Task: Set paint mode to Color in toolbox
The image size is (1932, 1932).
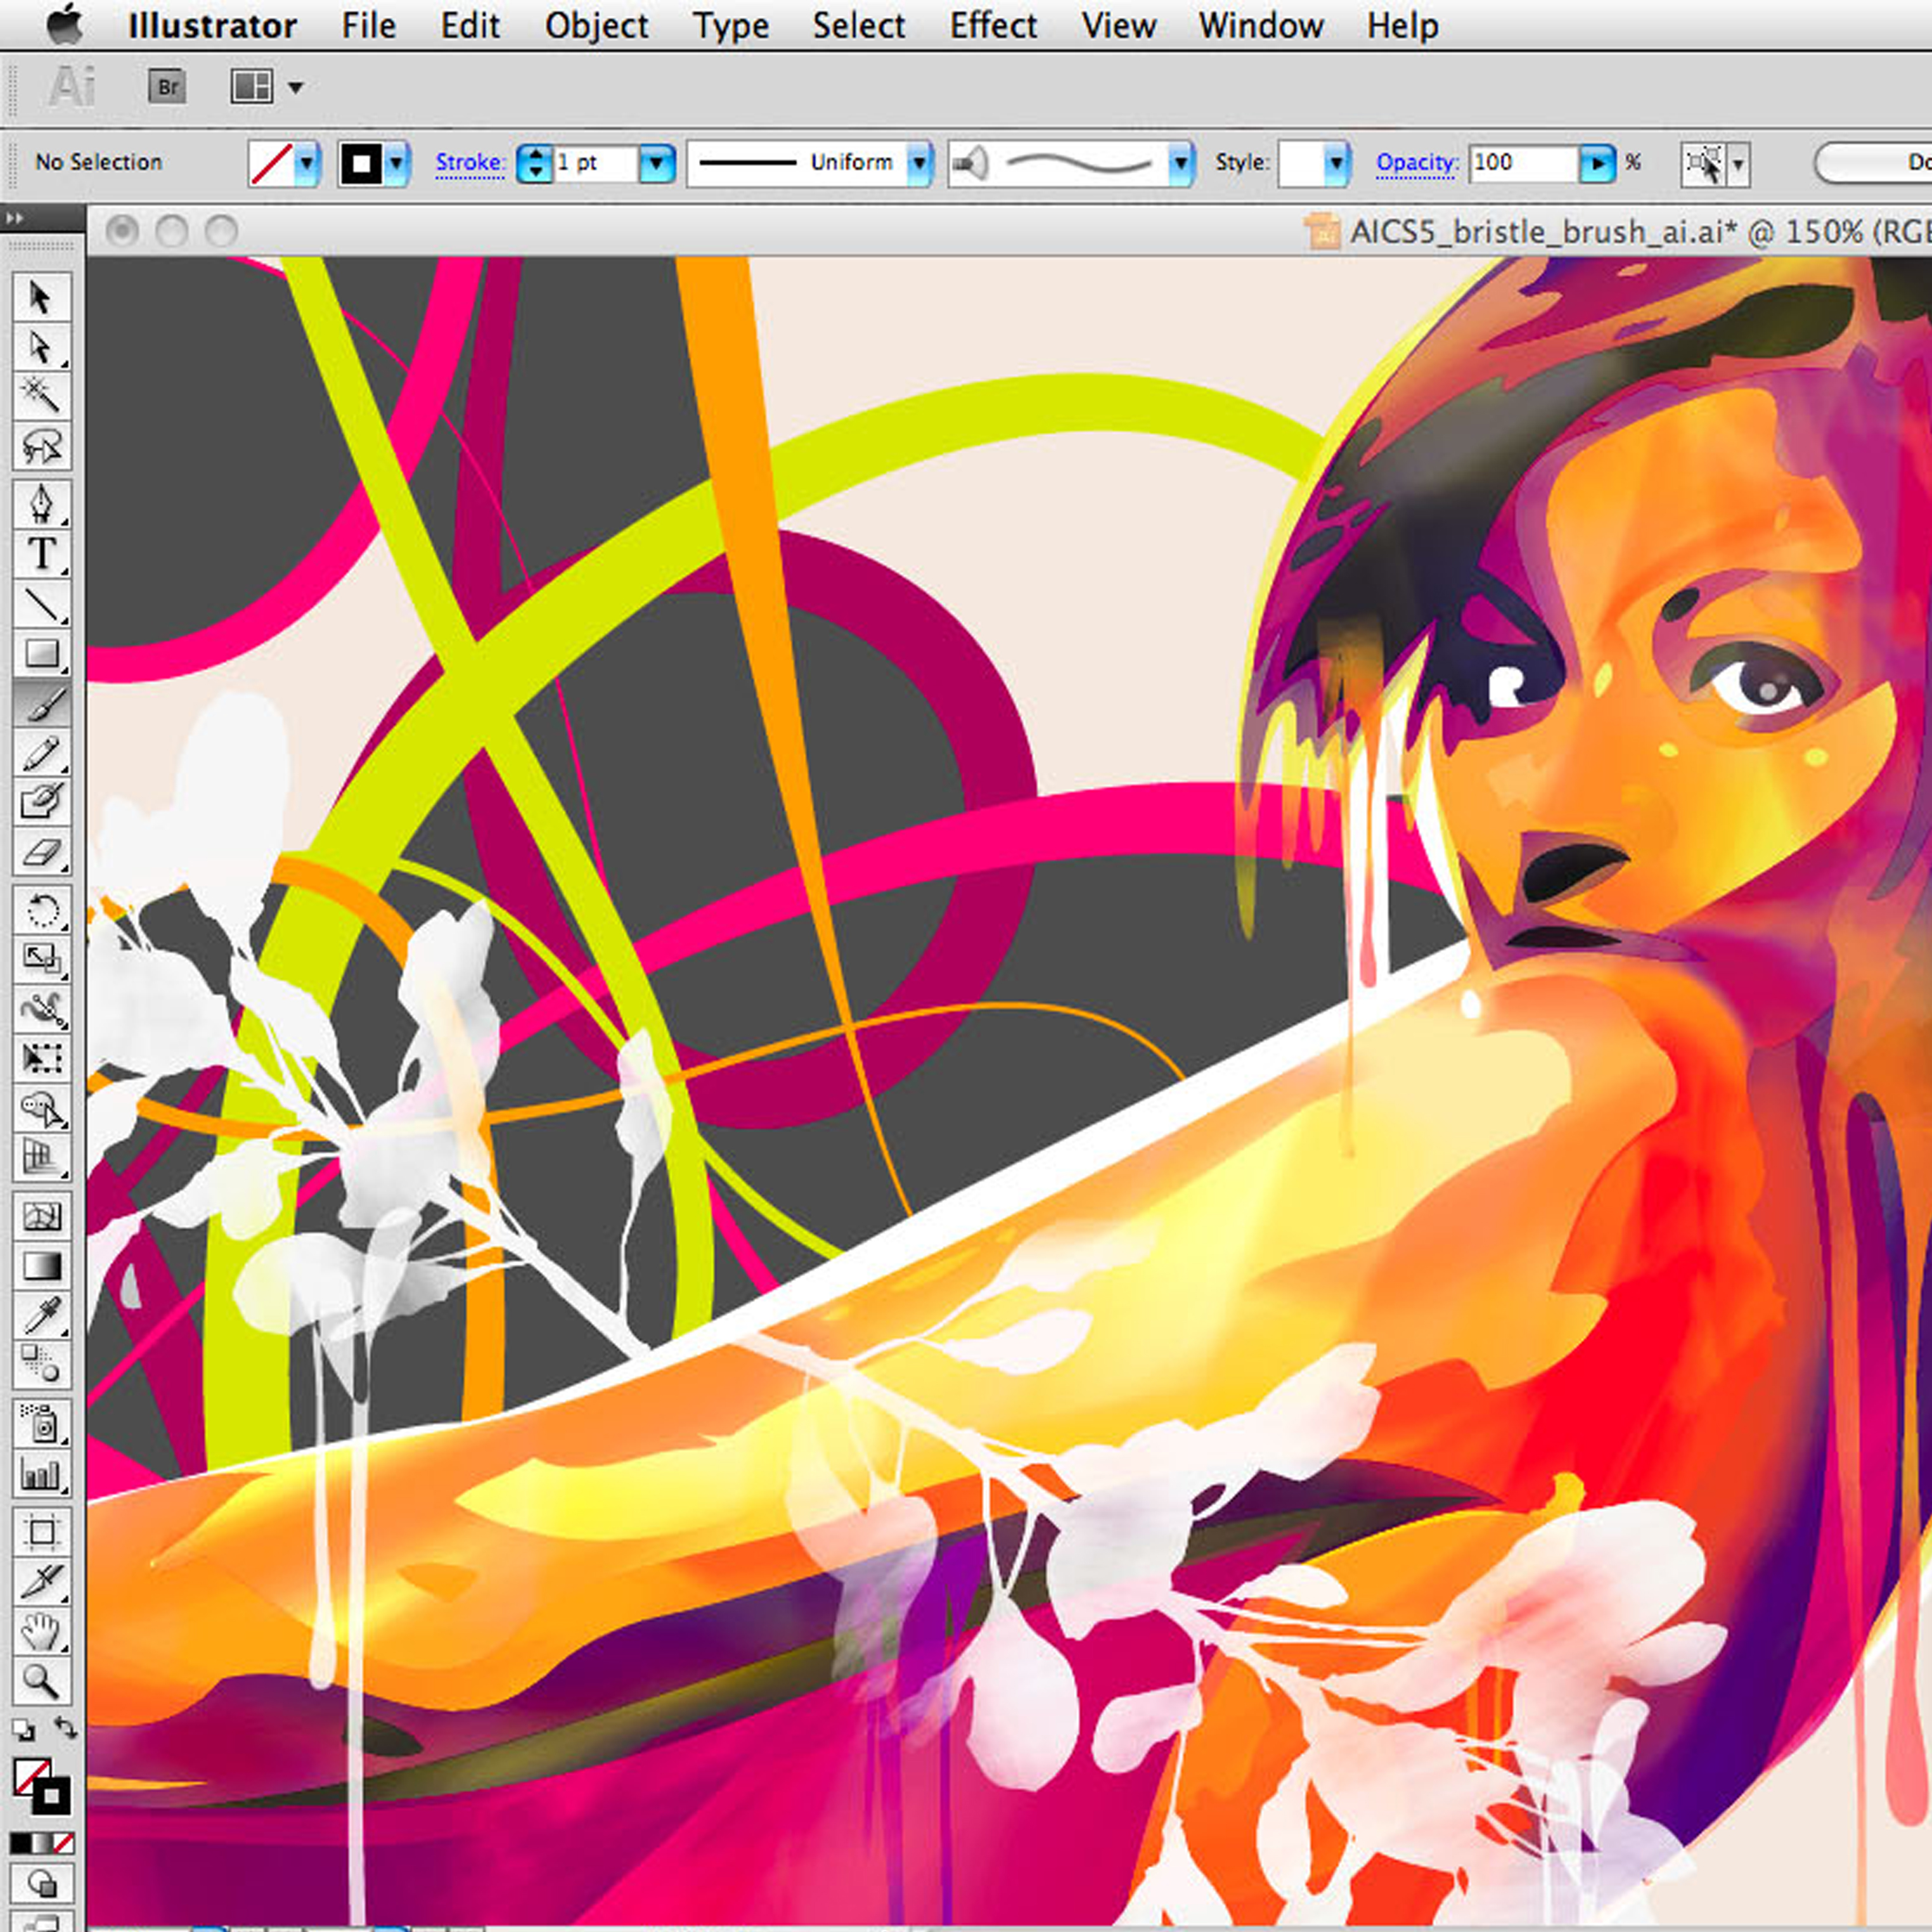Action: tap(20, 1843)
